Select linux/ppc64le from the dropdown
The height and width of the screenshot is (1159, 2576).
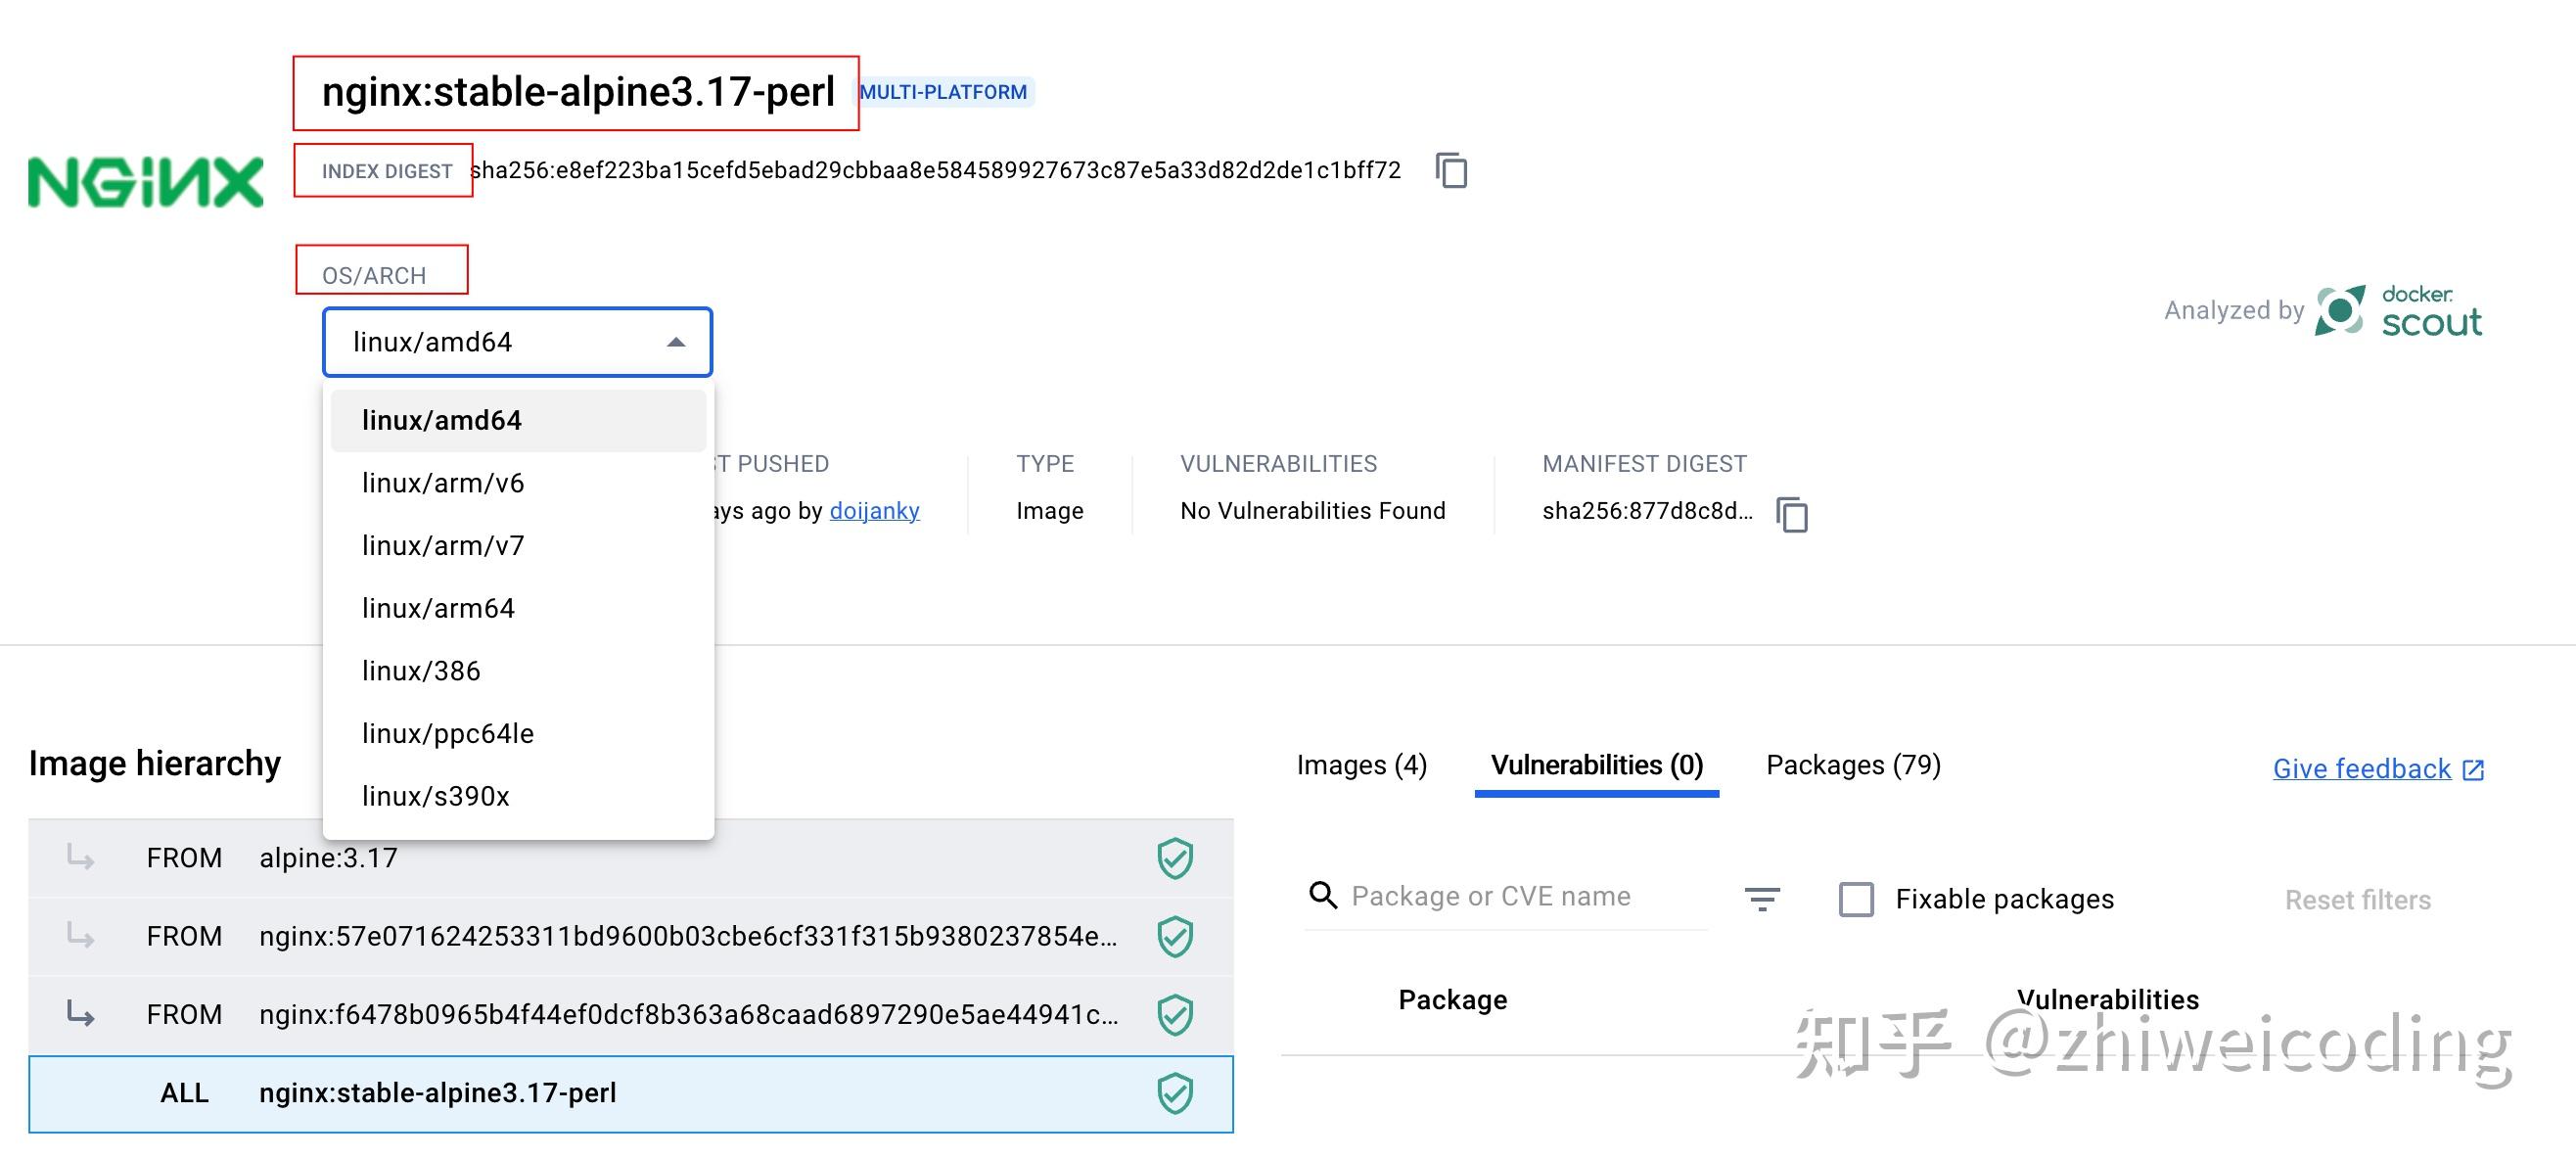point(448,733)
